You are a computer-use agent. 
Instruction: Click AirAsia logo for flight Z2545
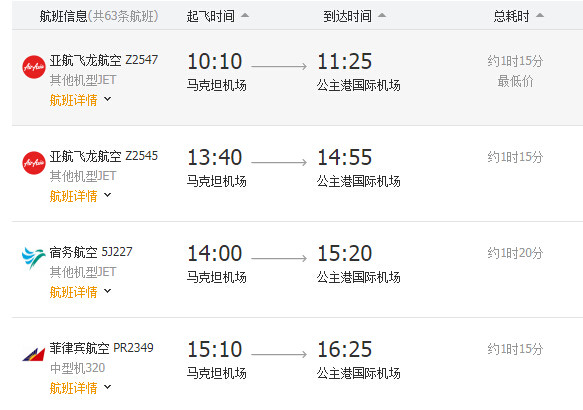click(x=34, y=163)
